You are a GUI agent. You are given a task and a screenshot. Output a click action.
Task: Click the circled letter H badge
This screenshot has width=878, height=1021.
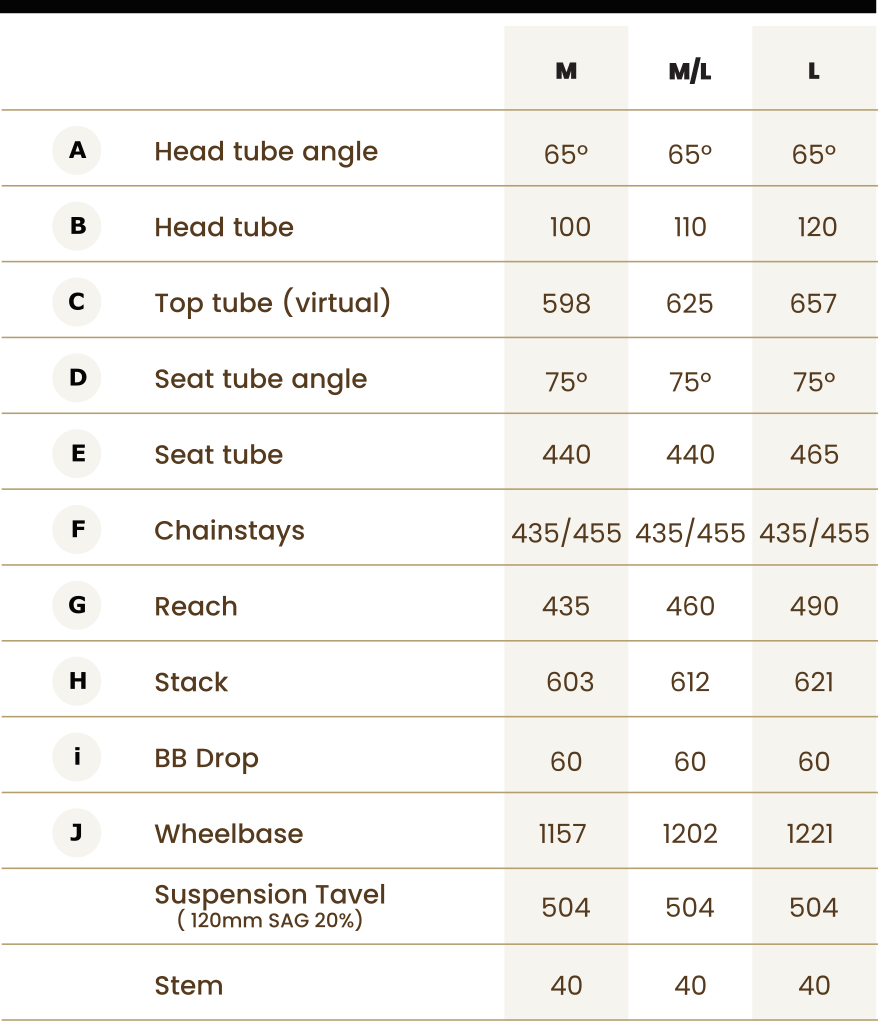[77, 681]
